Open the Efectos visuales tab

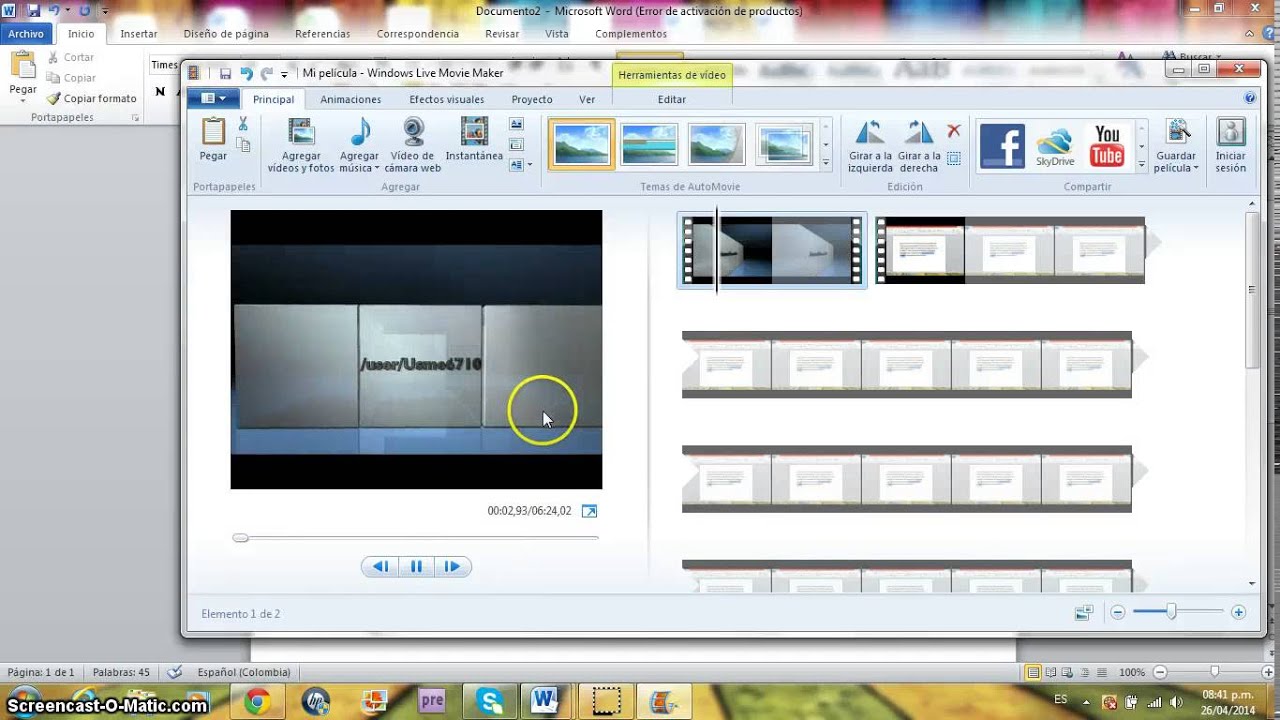coord(446,99)
